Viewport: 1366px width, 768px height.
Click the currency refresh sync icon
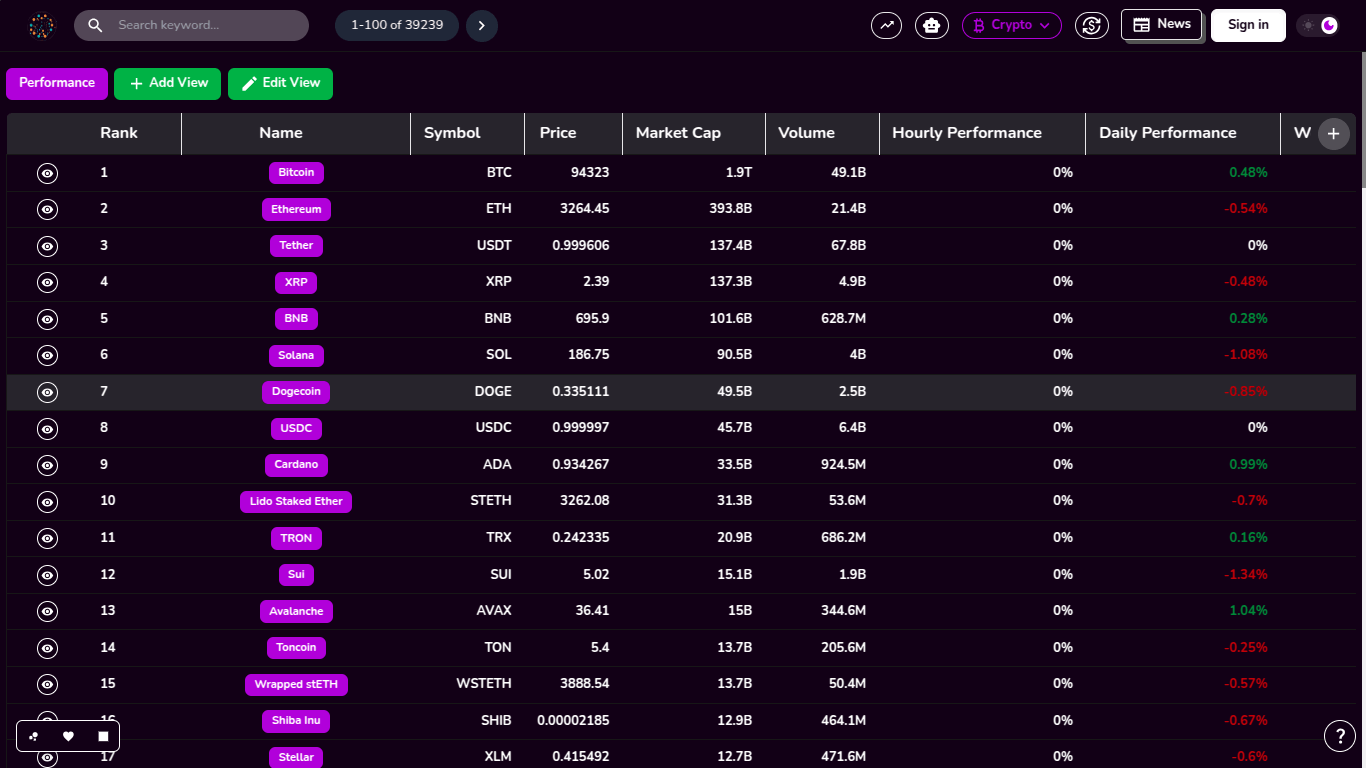pos(1092,25)
